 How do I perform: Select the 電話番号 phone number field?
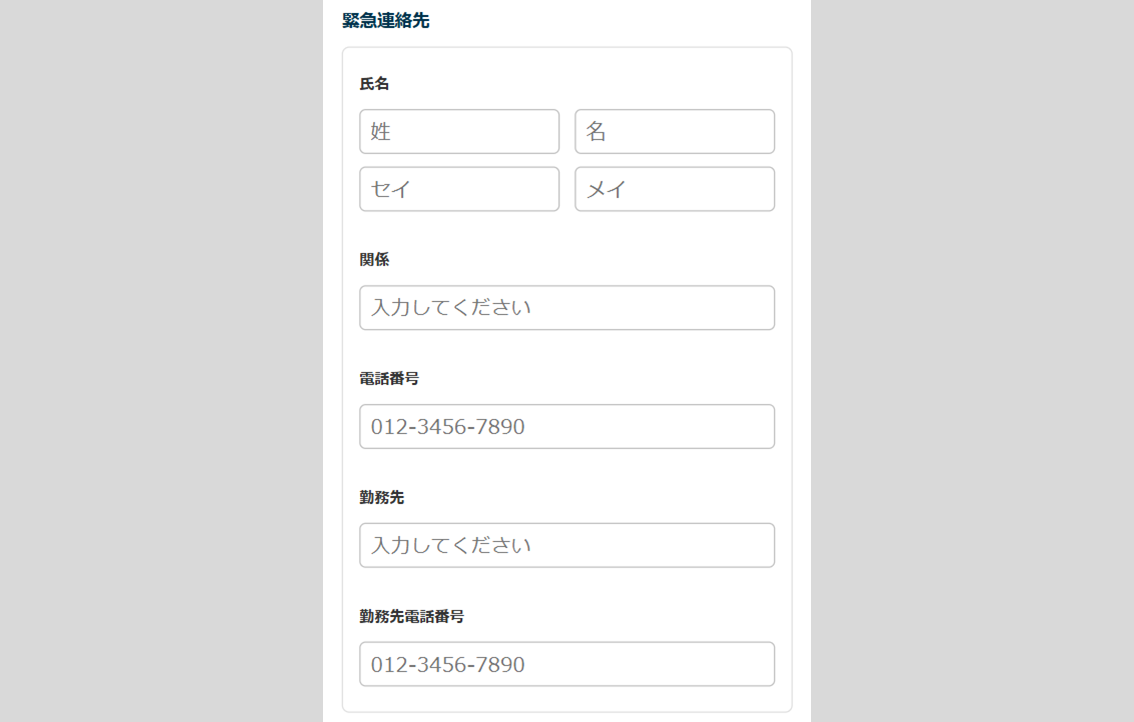[x=567, y=427]
